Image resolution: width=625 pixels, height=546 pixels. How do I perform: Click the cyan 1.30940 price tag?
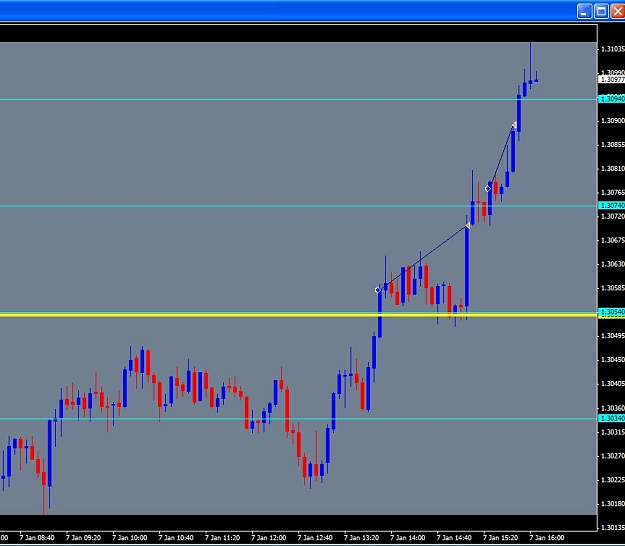[612, 98]
